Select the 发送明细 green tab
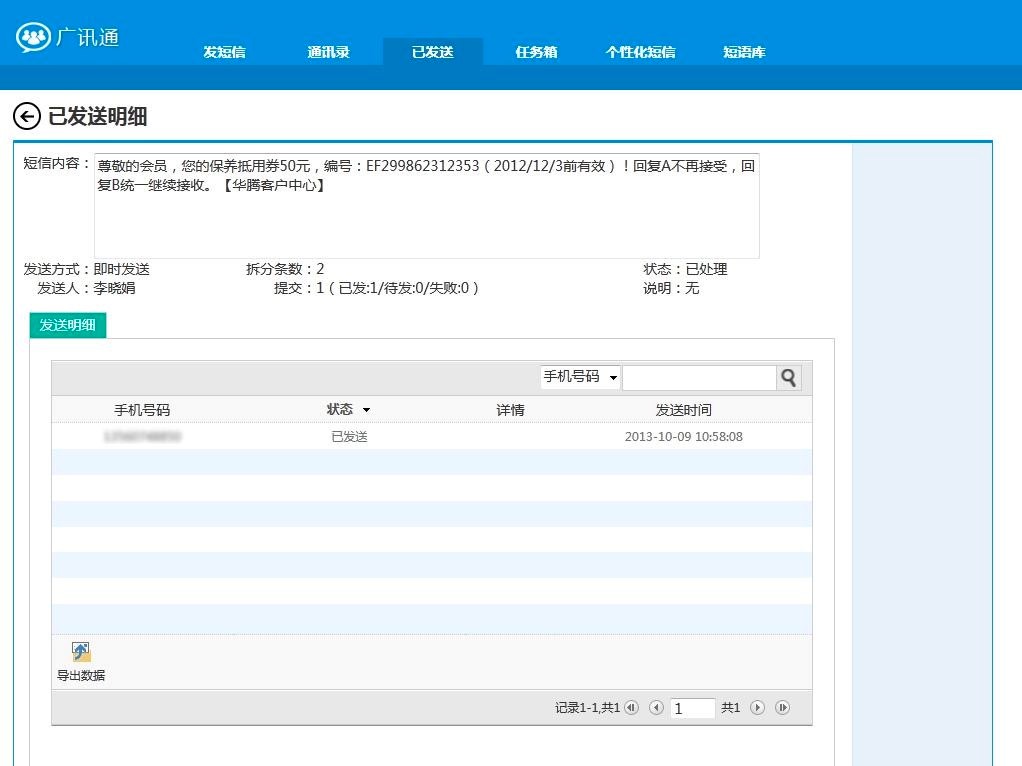Screen dimensions: 1022x766 68,325
